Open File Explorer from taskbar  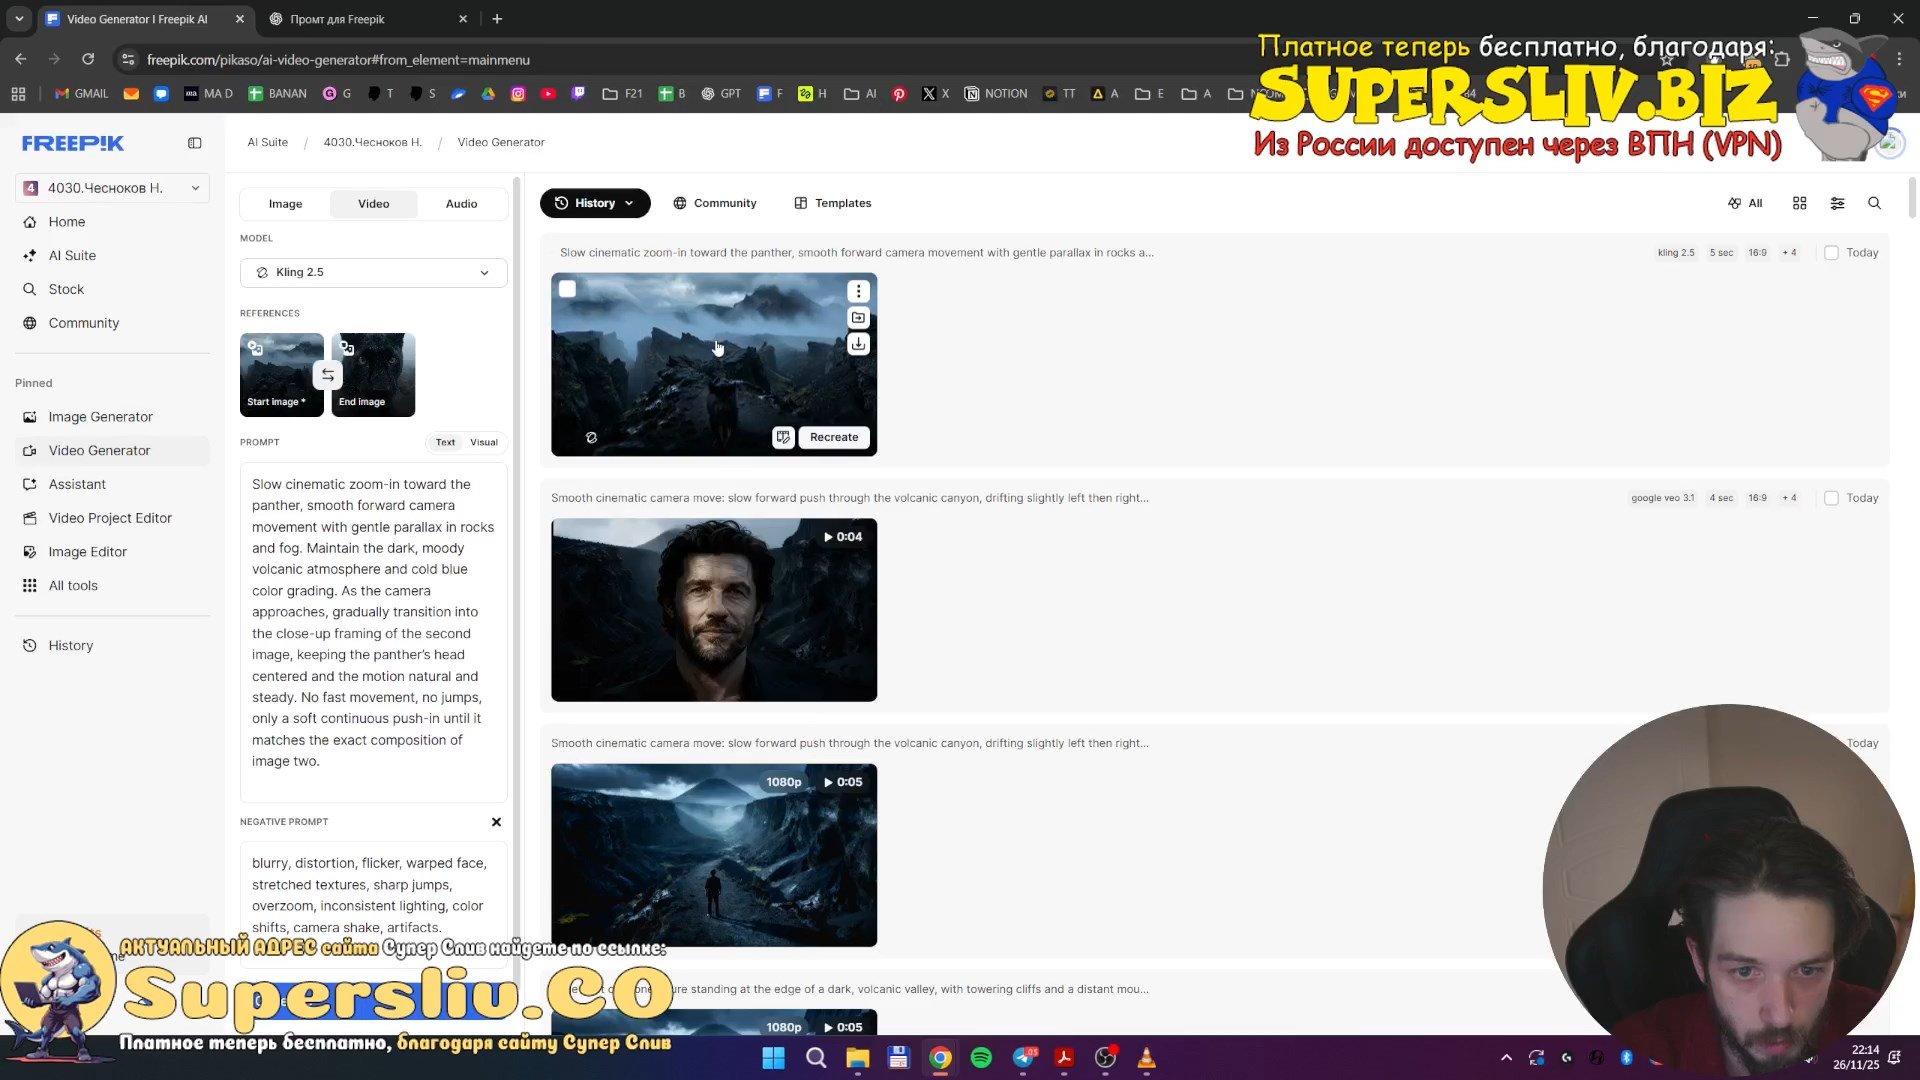coord(857,1058)
